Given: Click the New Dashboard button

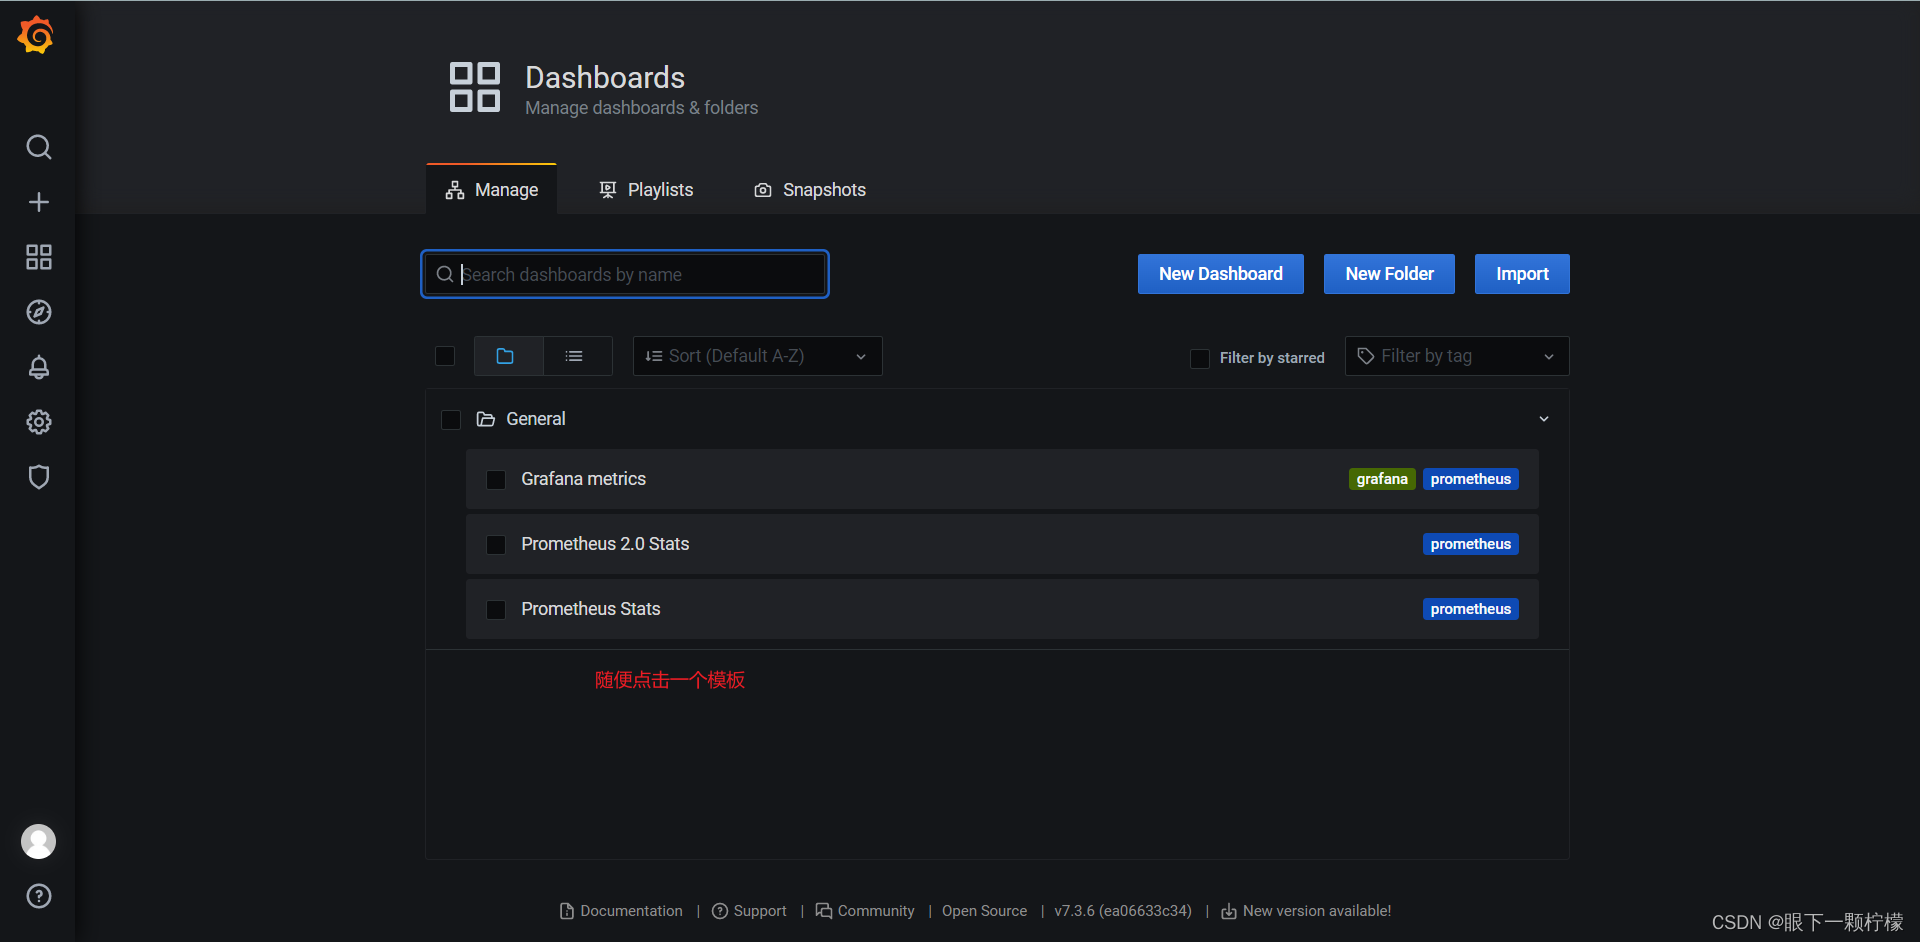Looking at the screenshot, I should point(1221,274).
